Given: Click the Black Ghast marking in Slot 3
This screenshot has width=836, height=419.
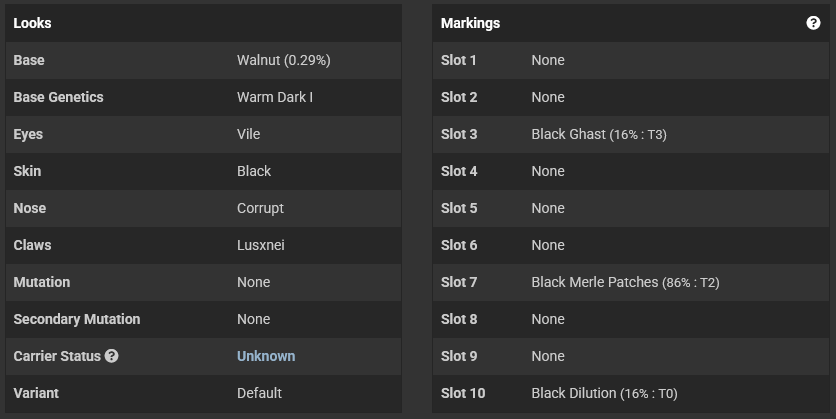Looking at the screenshot, I should [599, 134].
